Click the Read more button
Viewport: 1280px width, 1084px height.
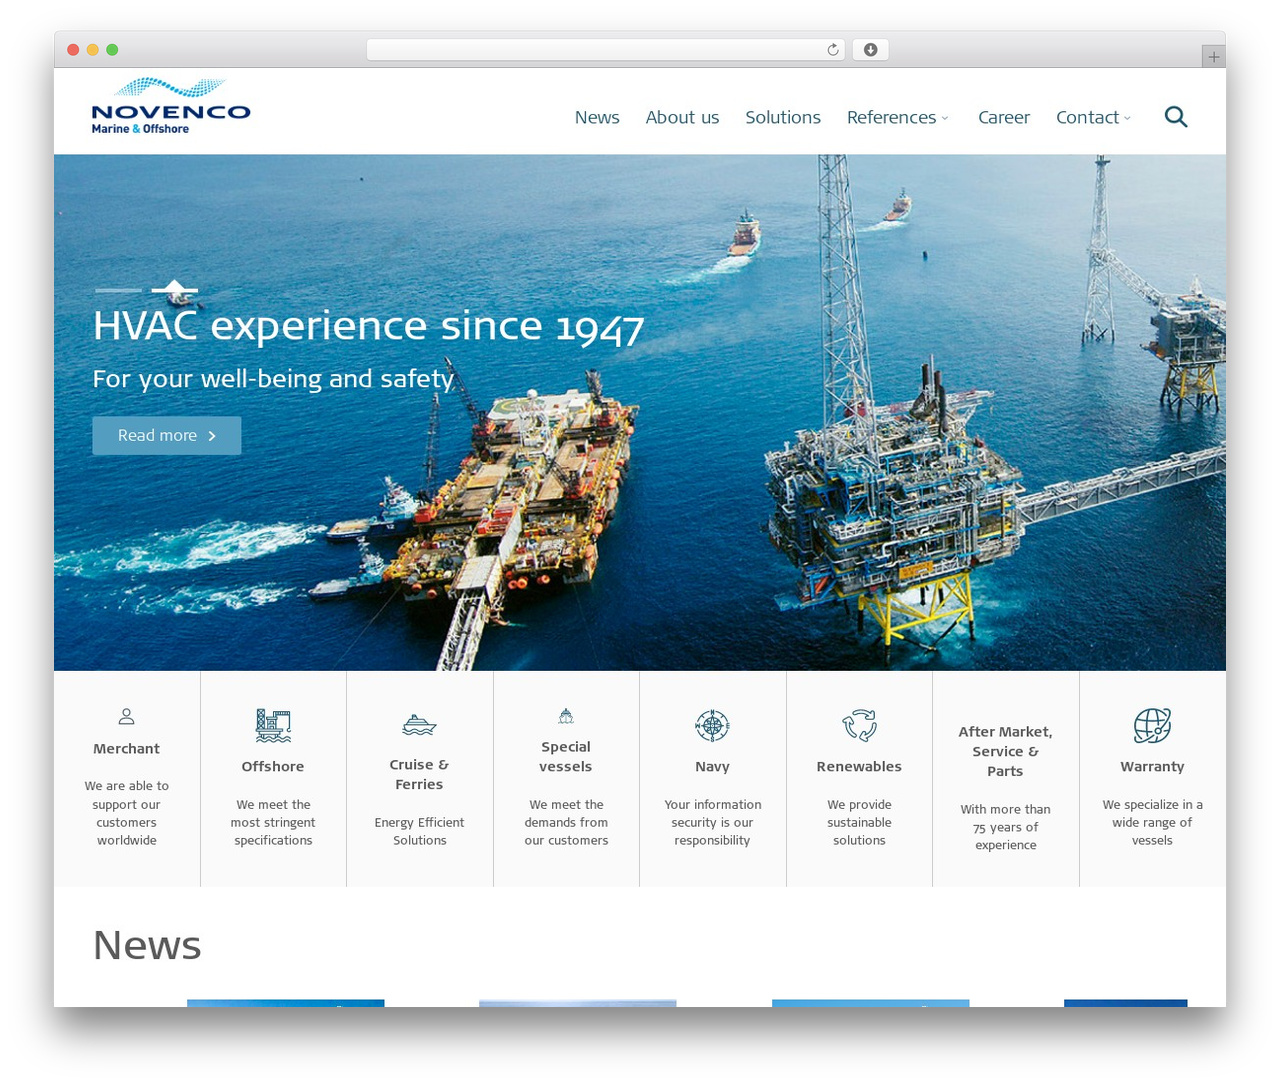click(167, 435)
